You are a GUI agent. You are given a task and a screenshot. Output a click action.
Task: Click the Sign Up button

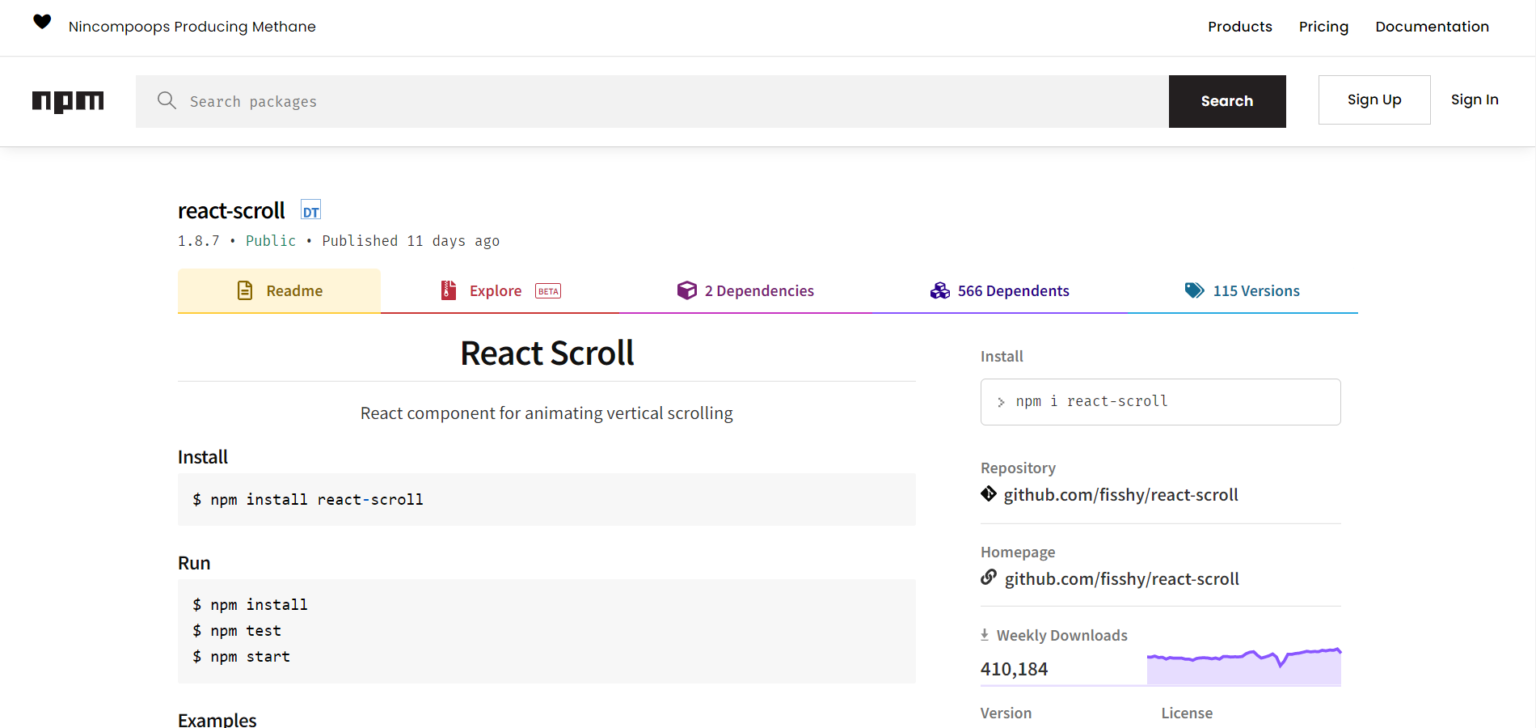(1374, 99)
